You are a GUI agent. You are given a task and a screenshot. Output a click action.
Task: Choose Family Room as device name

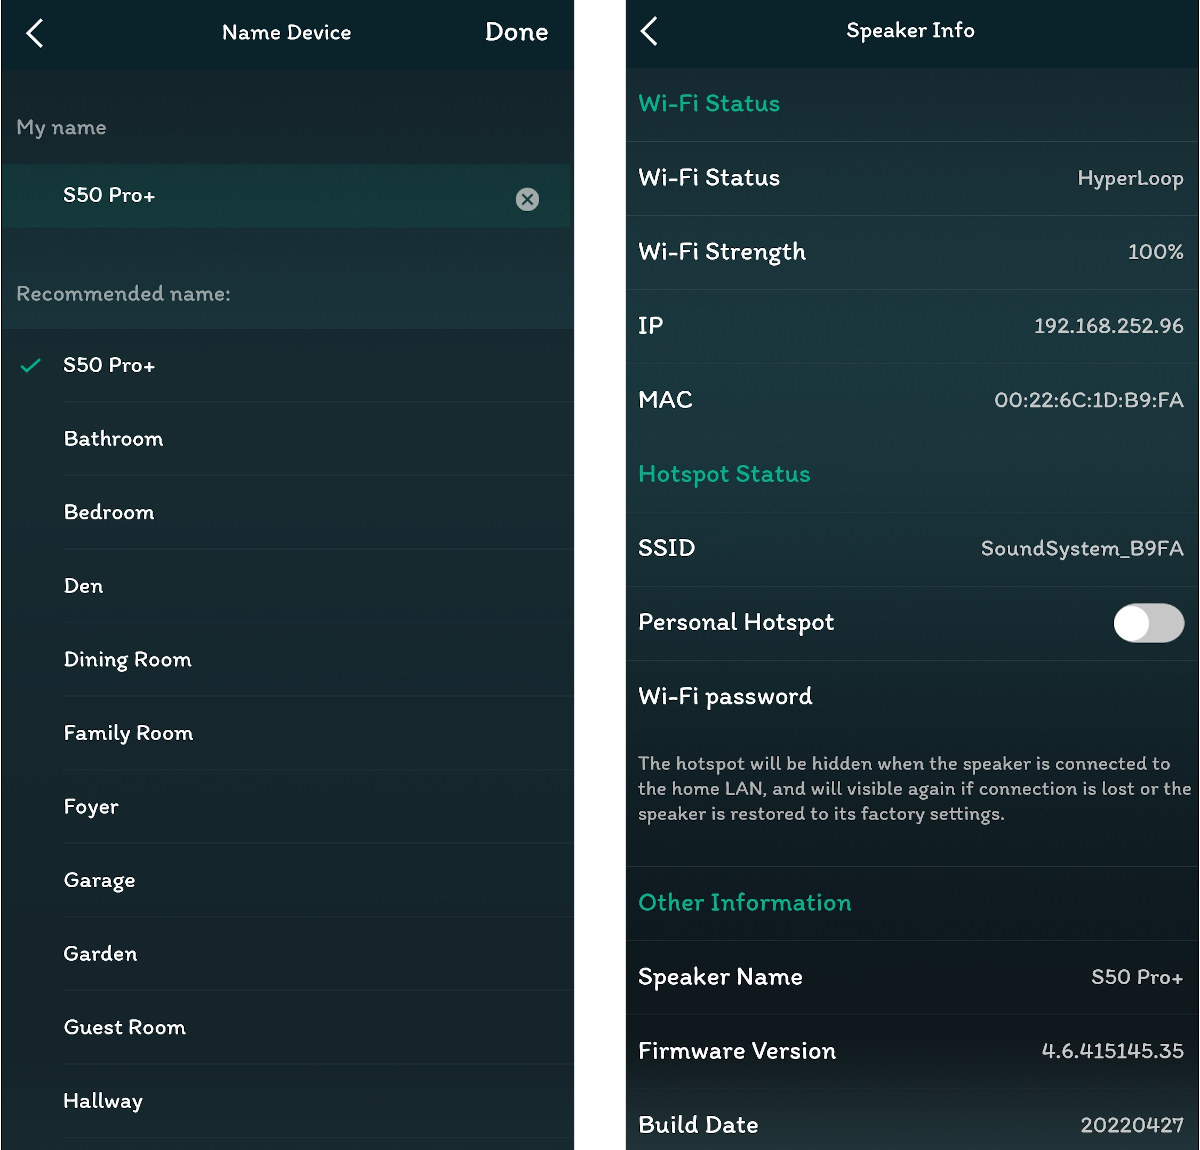[x=287, y=733]
